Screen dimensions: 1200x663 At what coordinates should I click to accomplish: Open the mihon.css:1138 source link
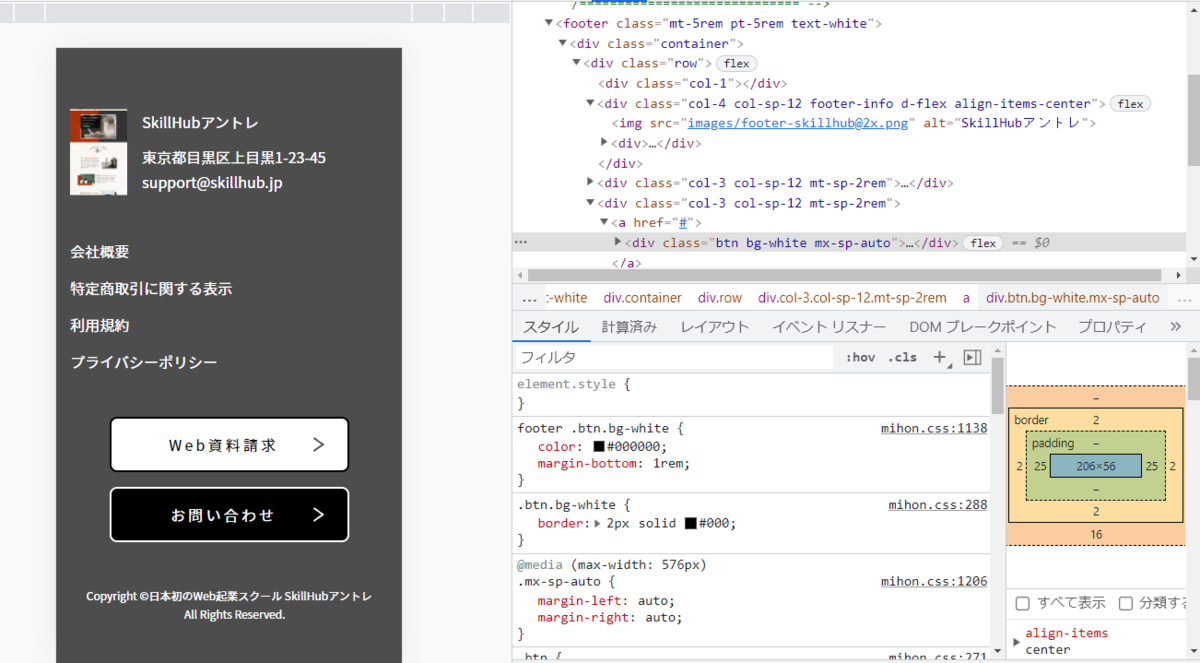pos(933,428)
